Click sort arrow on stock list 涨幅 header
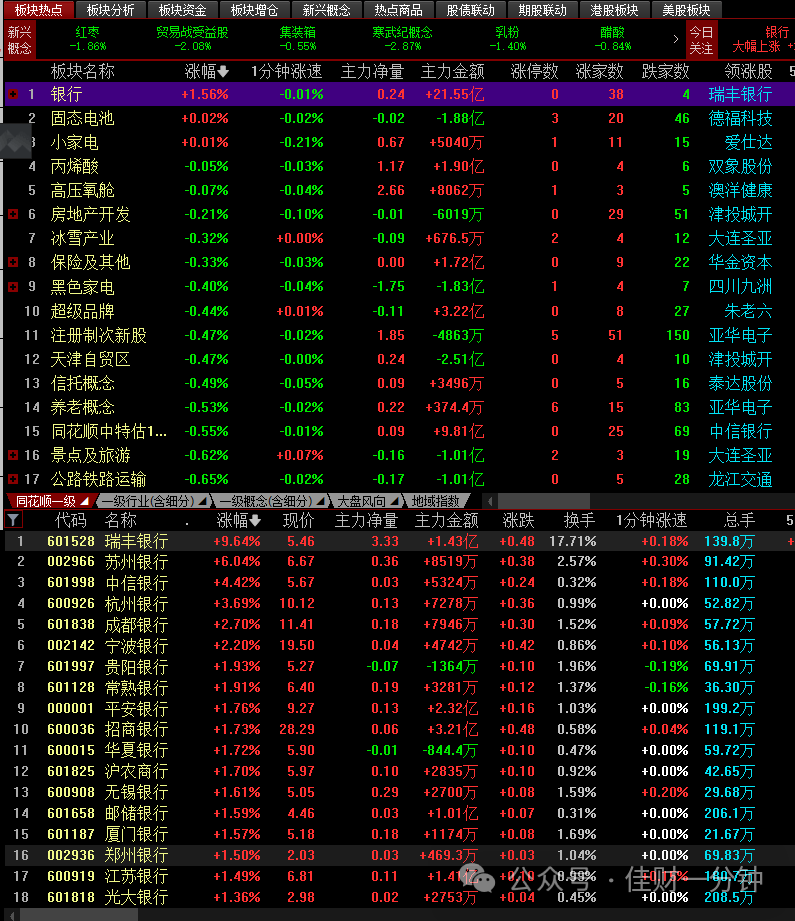This screenshot has width=795, height=921. pyautogui.click(x=254, y=520)
